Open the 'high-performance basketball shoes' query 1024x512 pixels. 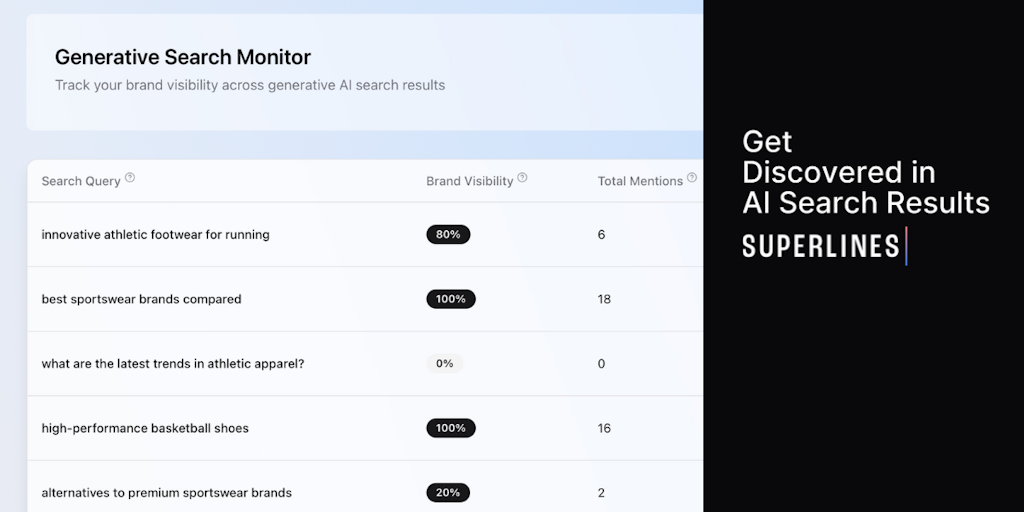click(145, 428)
